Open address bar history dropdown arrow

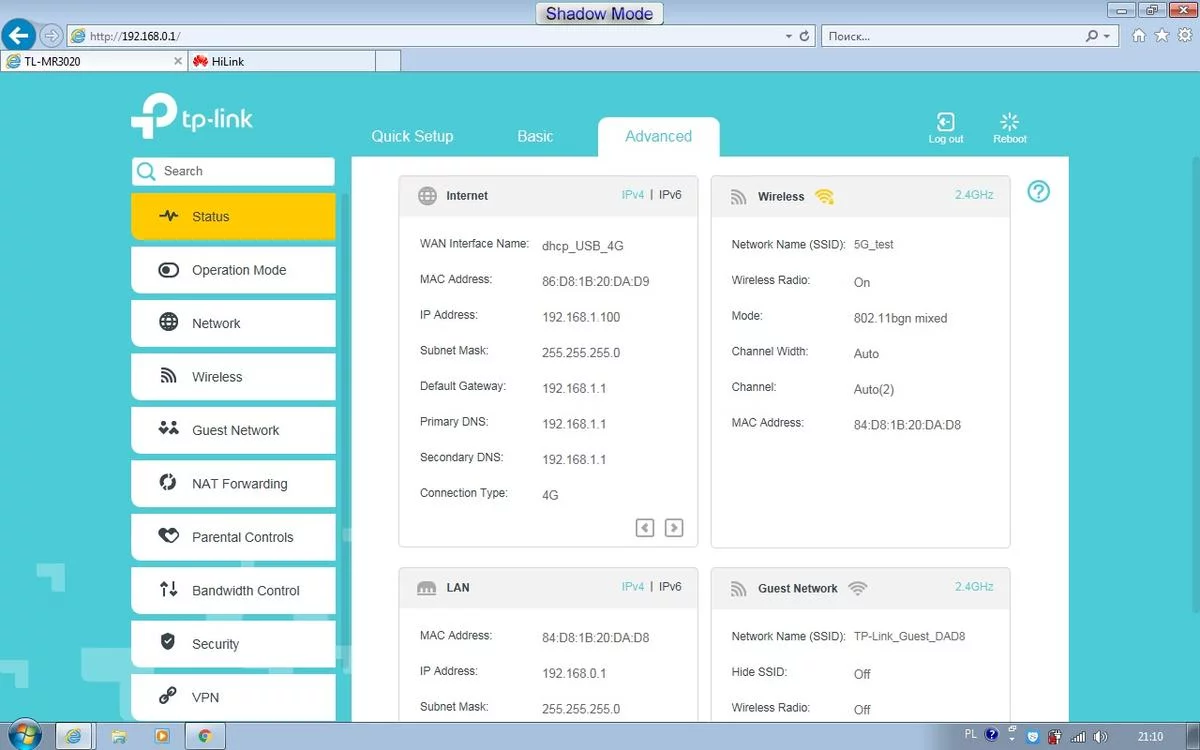pyautogui.click(x=788, y=36)
